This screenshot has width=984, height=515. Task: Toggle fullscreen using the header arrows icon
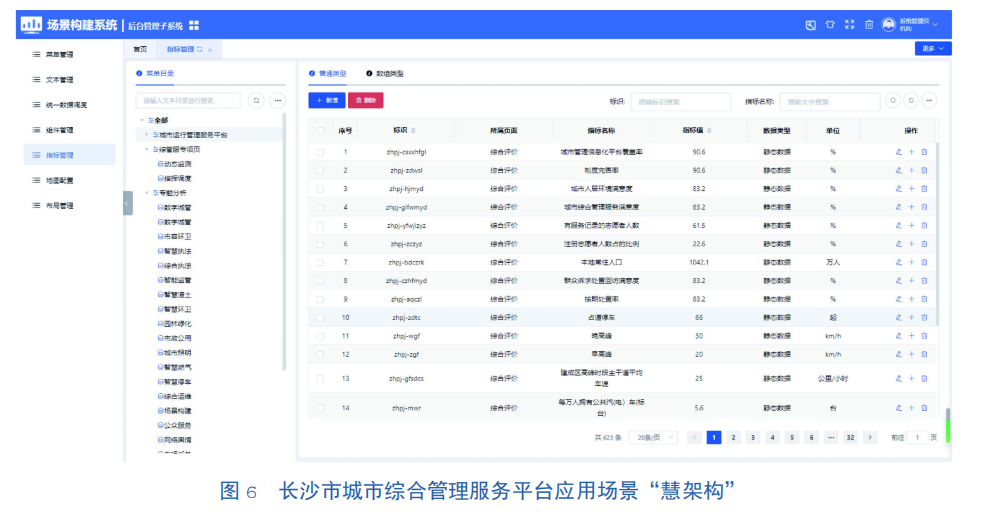(850, 25)
